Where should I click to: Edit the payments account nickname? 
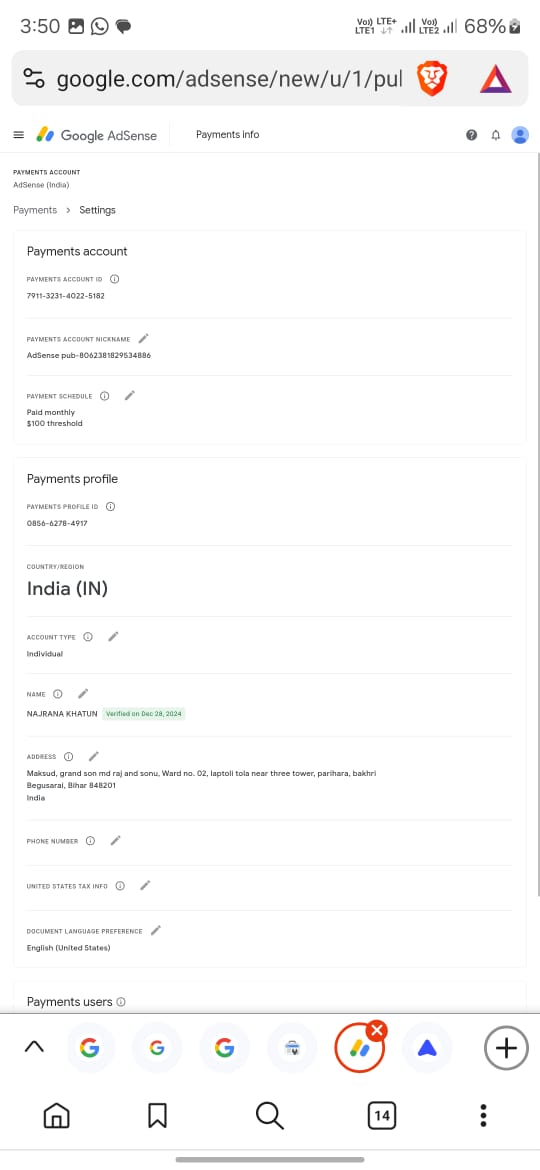pyautogui.click(x=144, y=339)
